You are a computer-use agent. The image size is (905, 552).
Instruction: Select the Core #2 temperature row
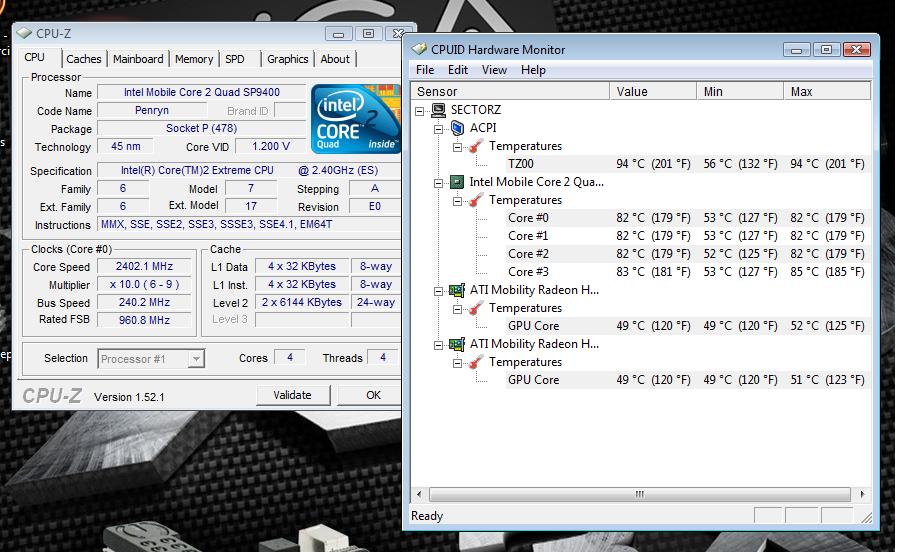(x=688, y=253)
